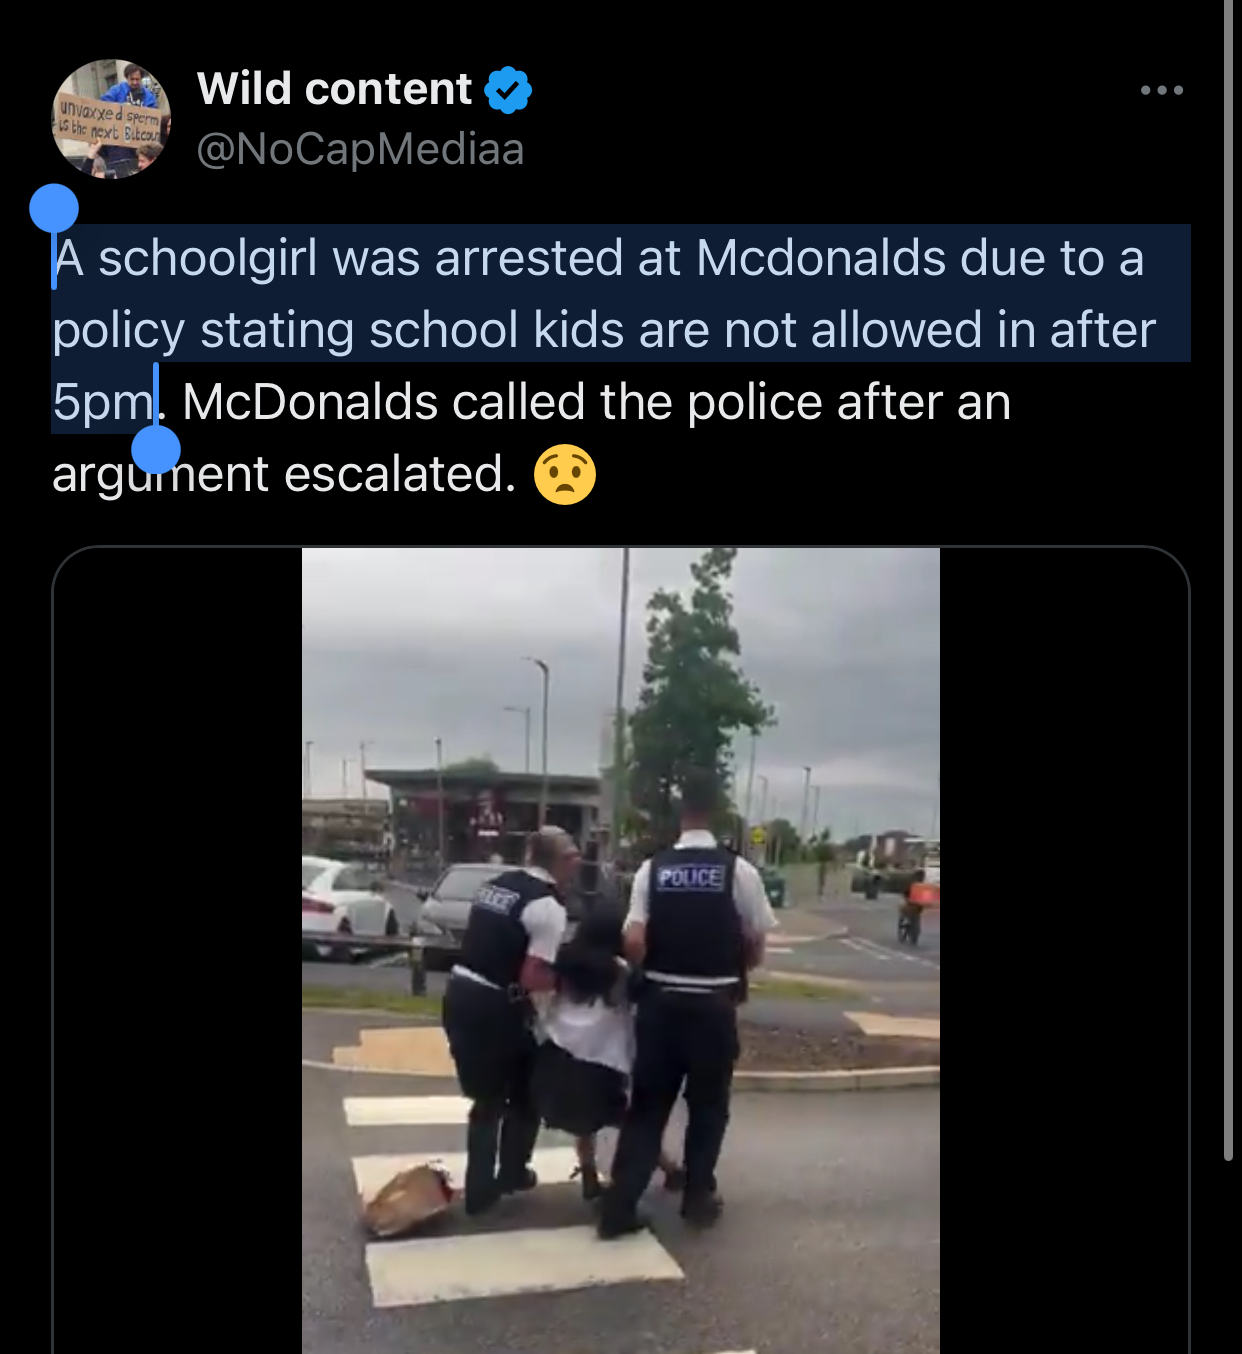Click the word 'McDonalds' in the second sentence

click(x=310, y=402)
